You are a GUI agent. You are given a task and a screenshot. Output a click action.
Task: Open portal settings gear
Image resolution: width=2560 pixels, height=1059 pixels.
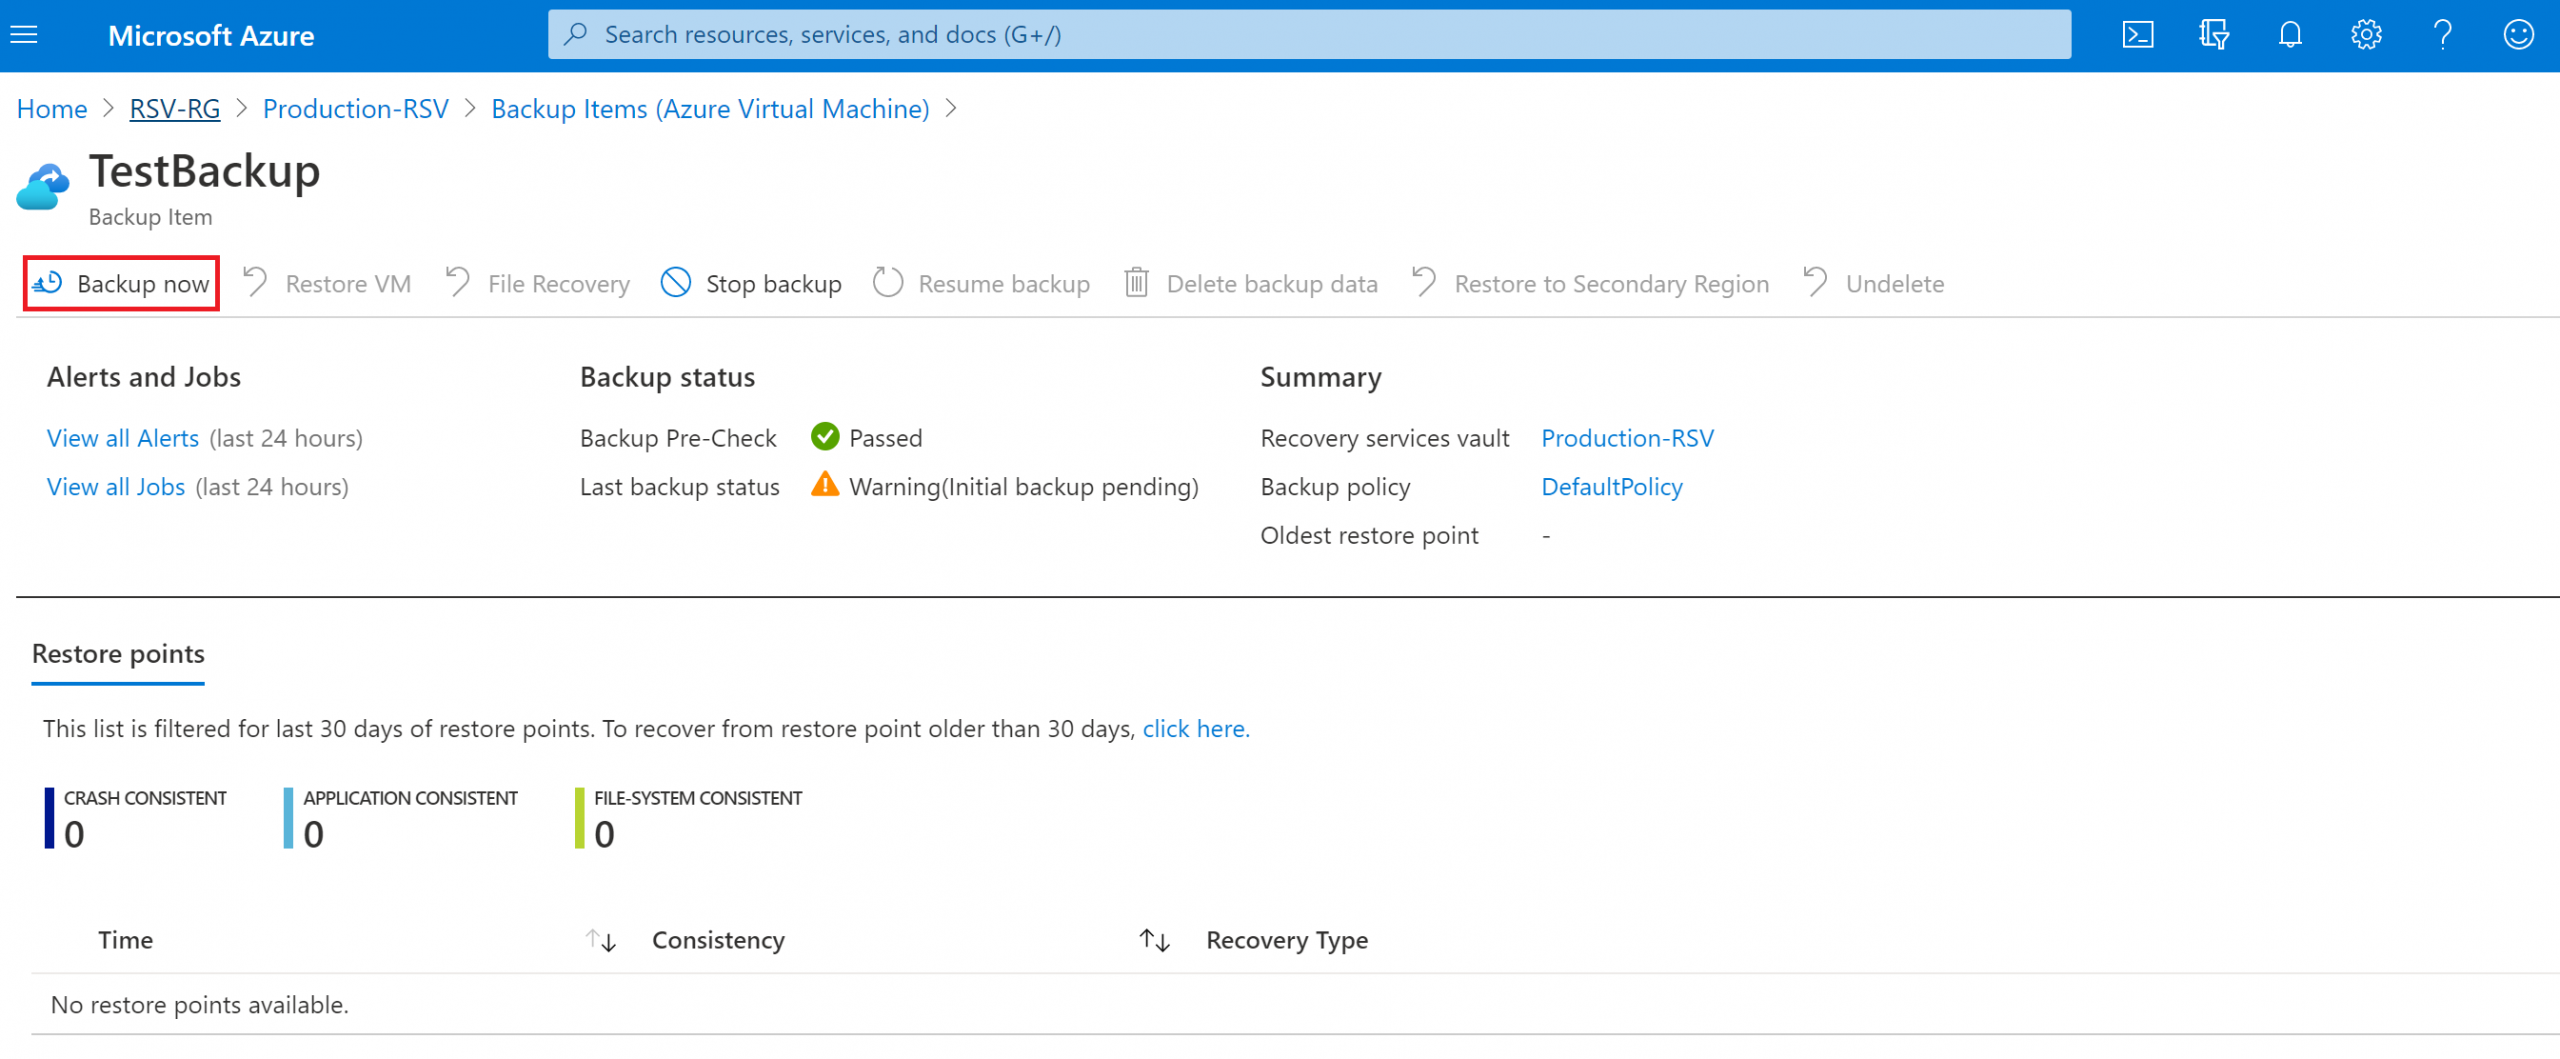(2365, 35)
